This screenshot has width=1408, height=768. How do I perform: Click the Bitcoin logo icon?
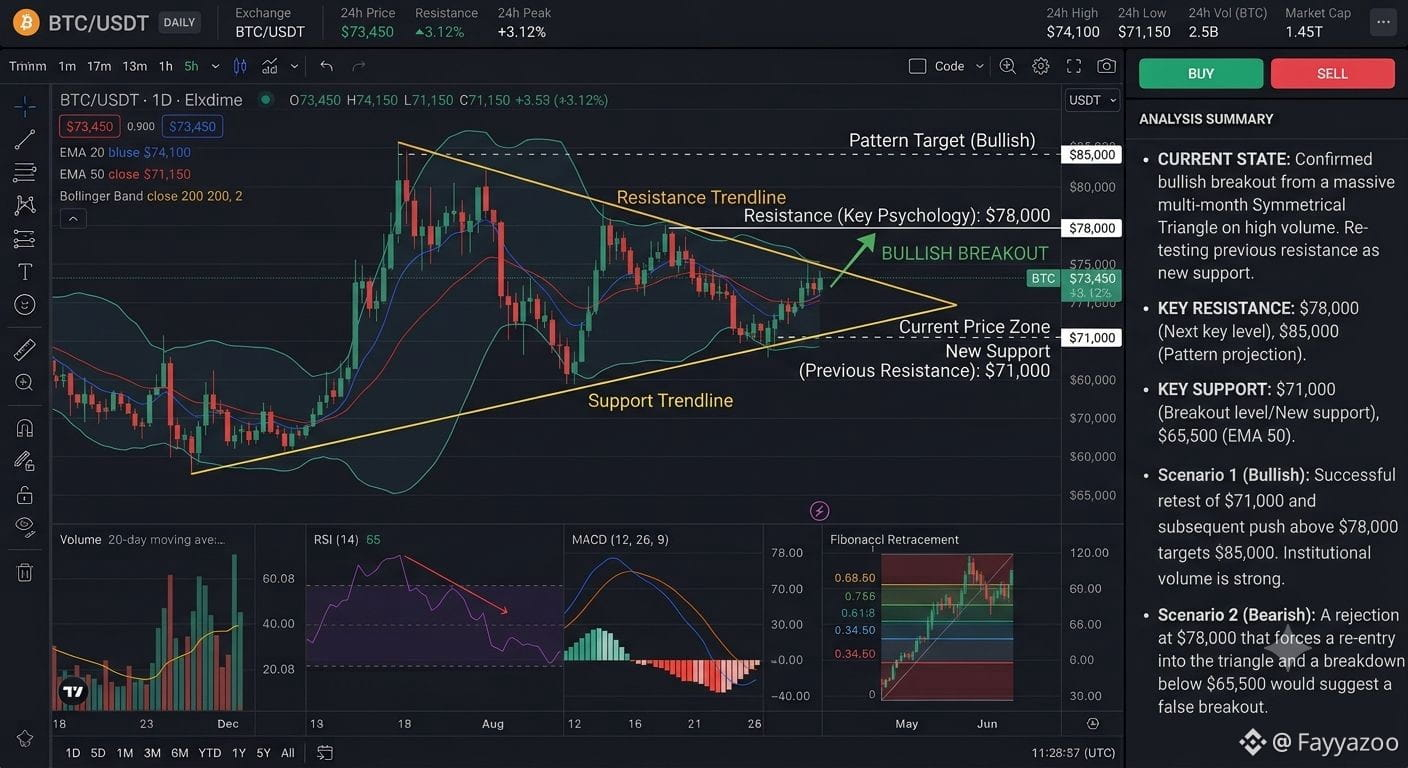pyautogui.click(x=26, y=22)
